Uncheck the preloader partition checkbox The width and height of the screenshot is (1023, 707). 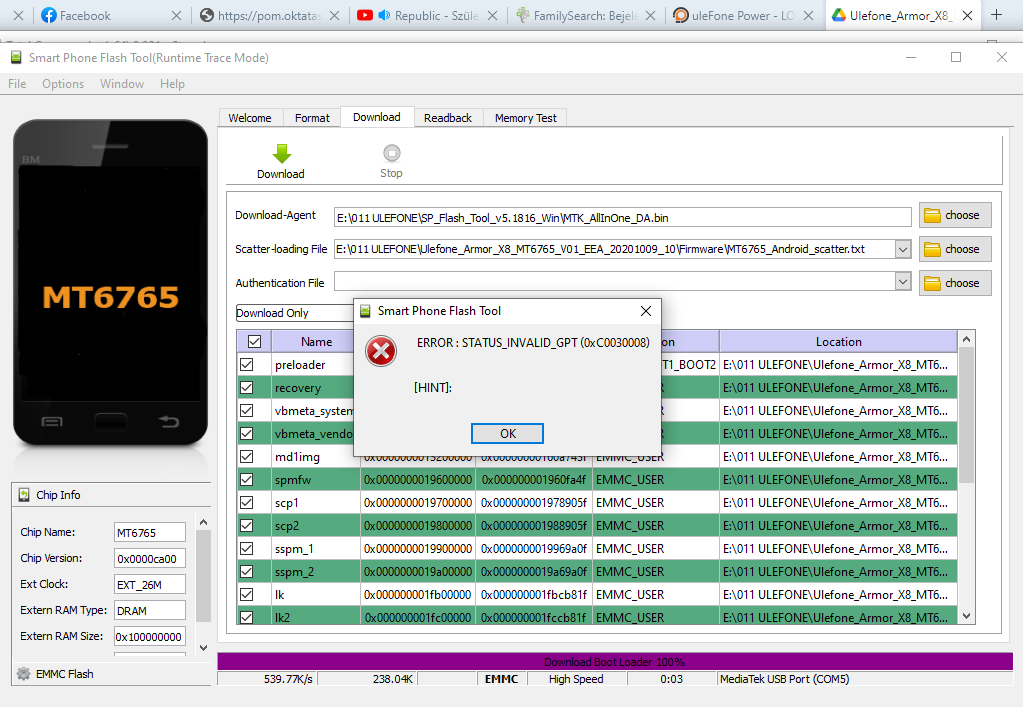[x=247, y=365]
